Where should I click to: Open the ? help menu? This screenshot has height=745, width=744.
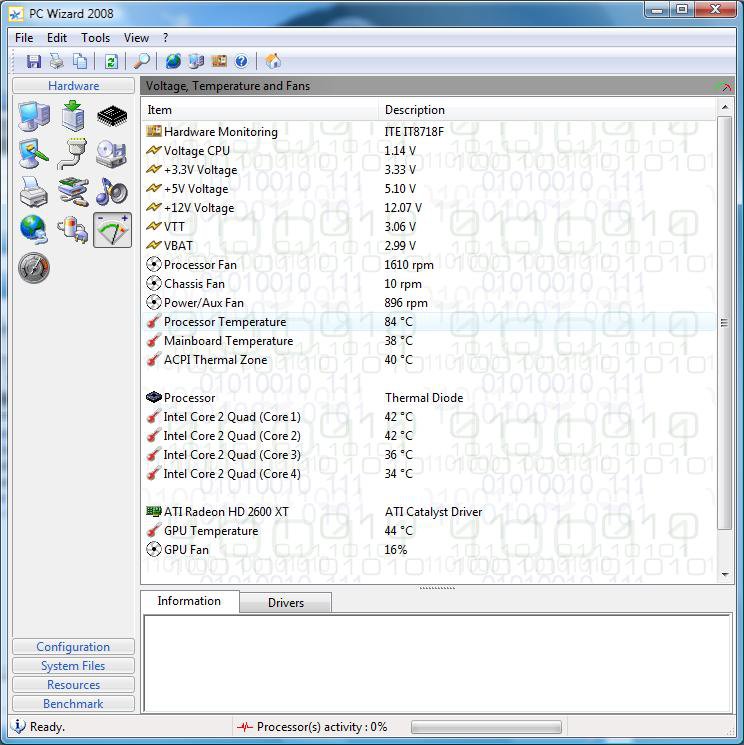[165, 38]
